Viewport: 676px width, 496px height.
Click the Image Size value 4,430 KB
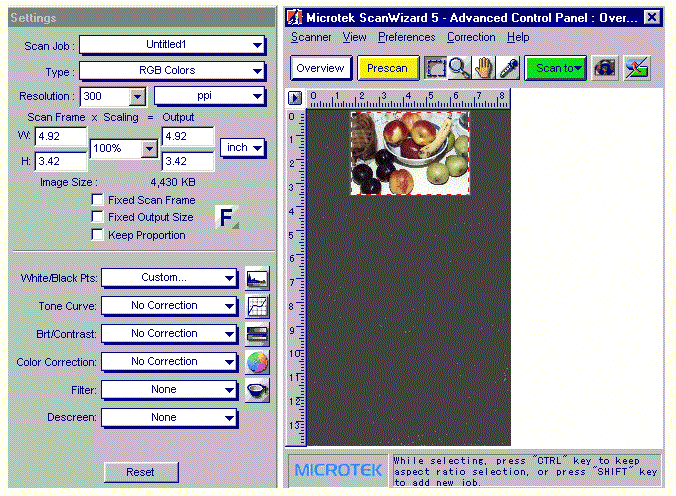coord(173,182)
